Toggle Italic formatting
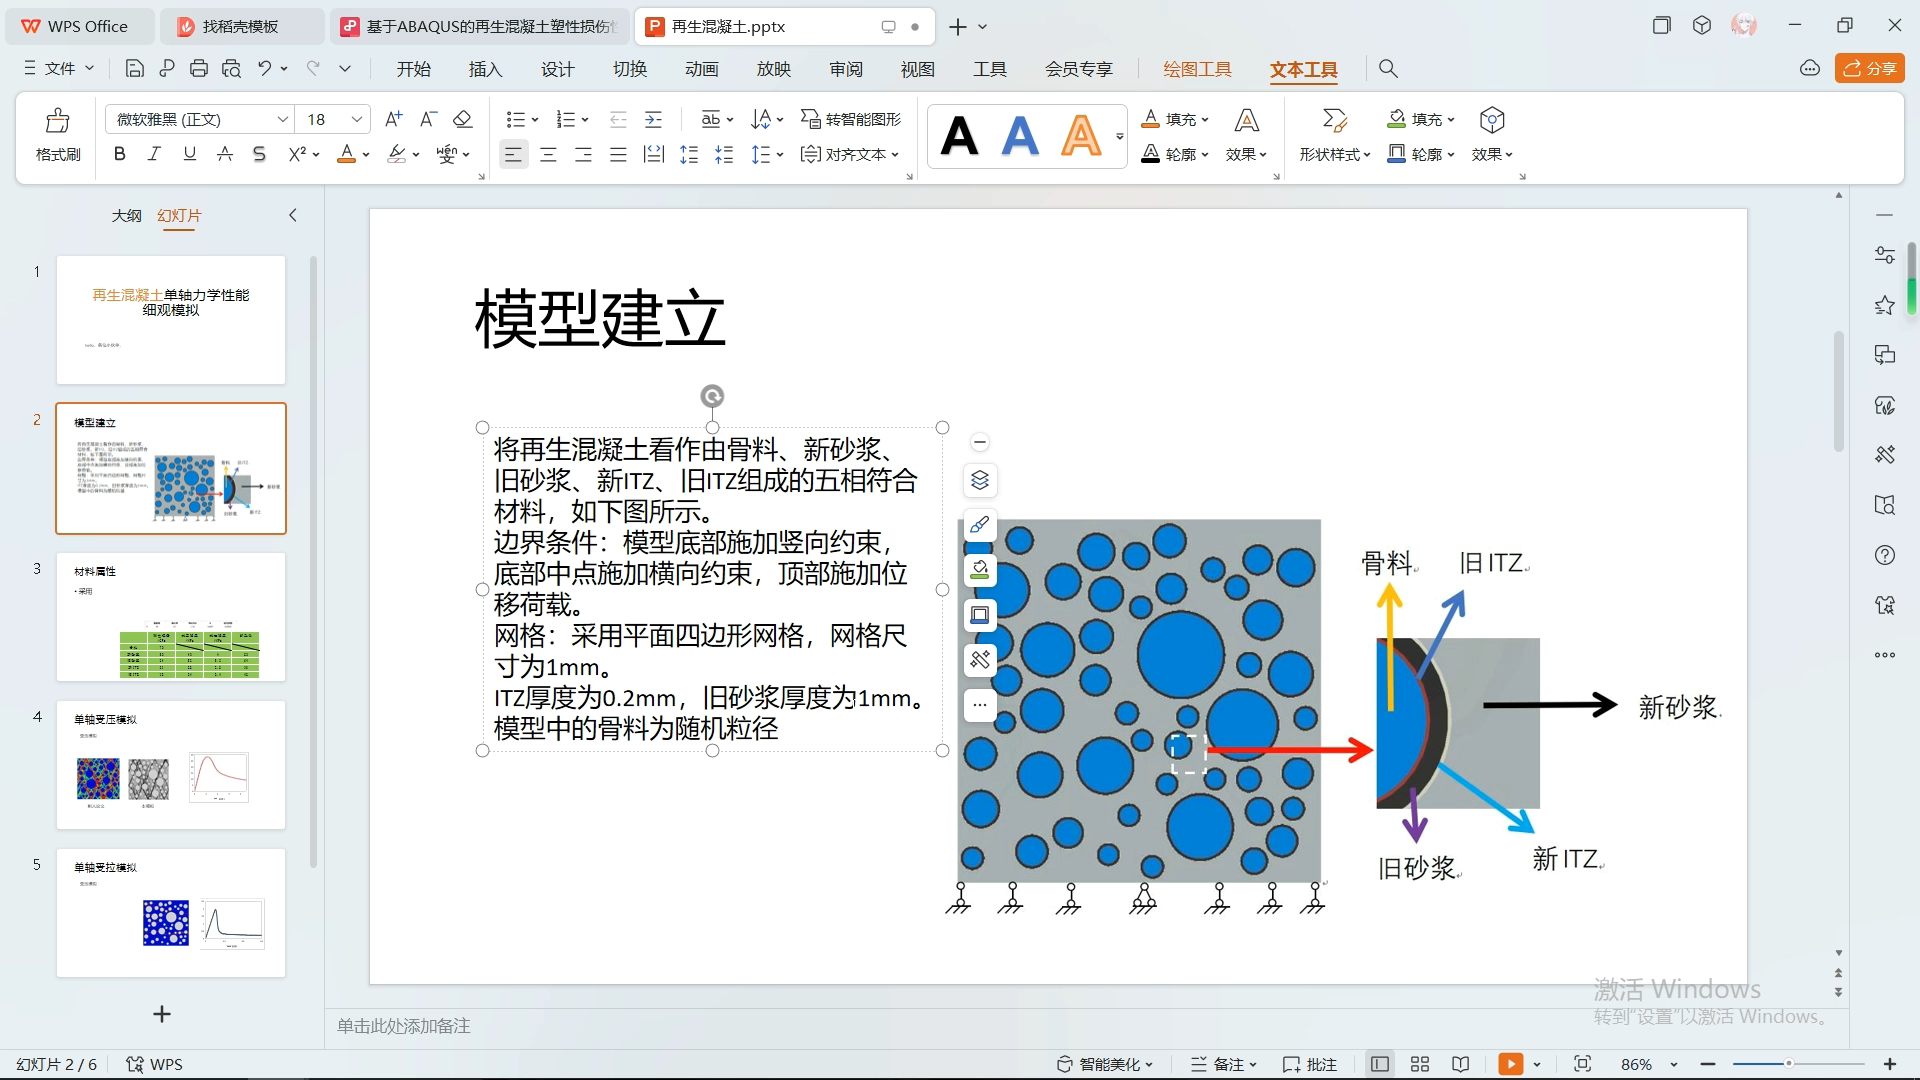The height and width of the screenshot is (1080, 1920). pos(154,154)
